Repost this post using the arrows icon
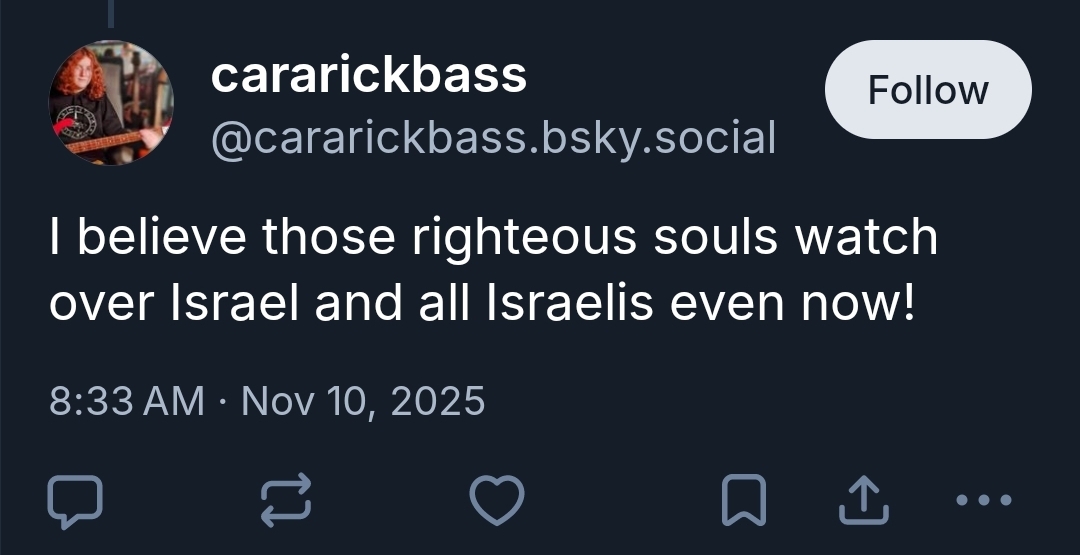This screenshot has width=1080, height=555. 286,500
